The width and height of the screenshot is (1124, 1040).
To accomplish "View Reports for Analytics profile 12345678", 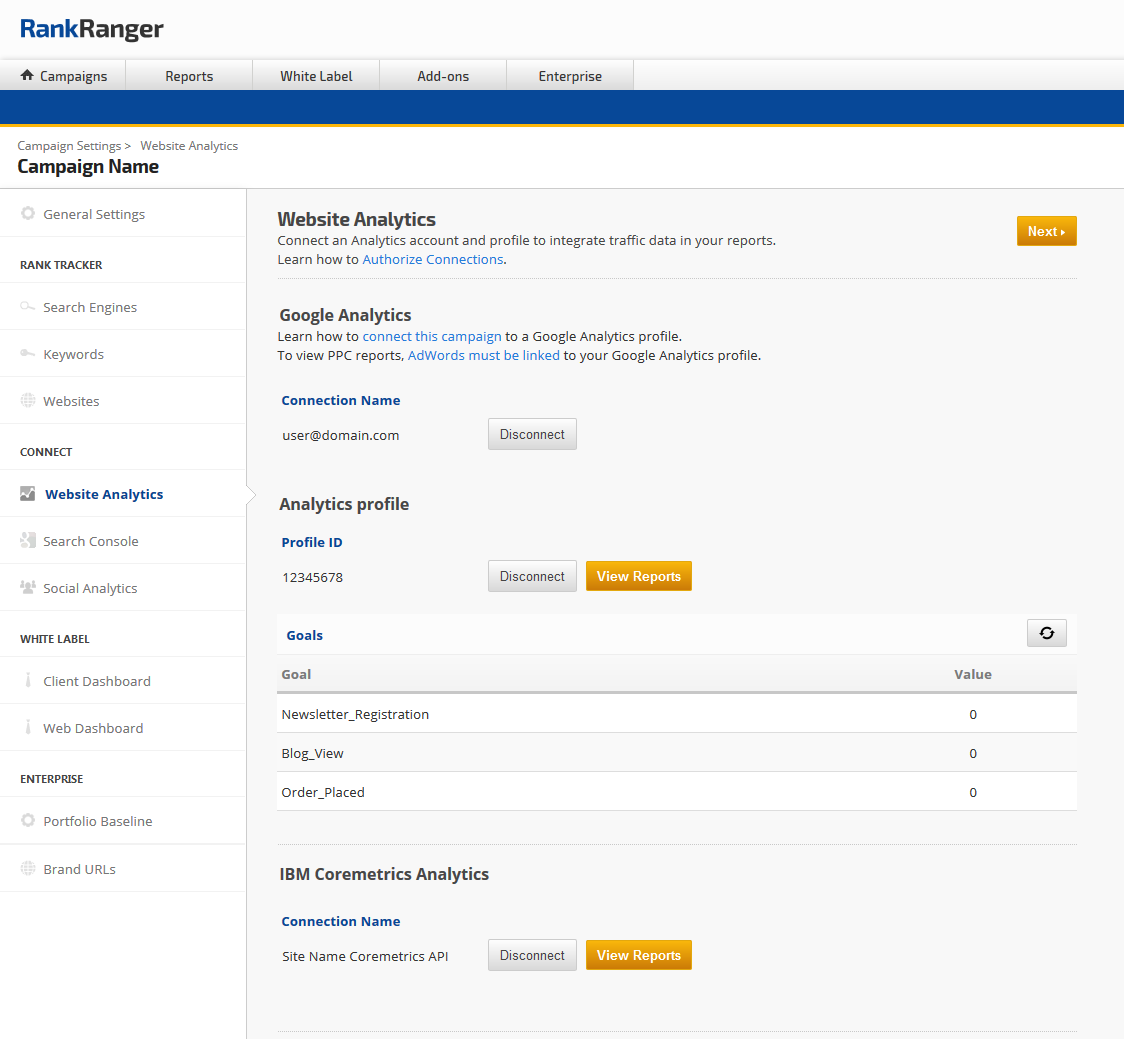I will click(638, 577).
